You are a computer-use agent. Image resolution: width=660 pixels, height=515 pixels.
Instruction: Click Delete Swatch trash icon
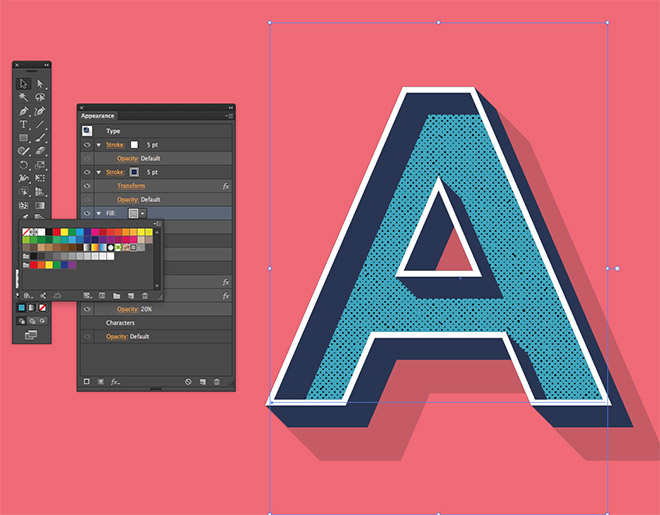(145, 296)
